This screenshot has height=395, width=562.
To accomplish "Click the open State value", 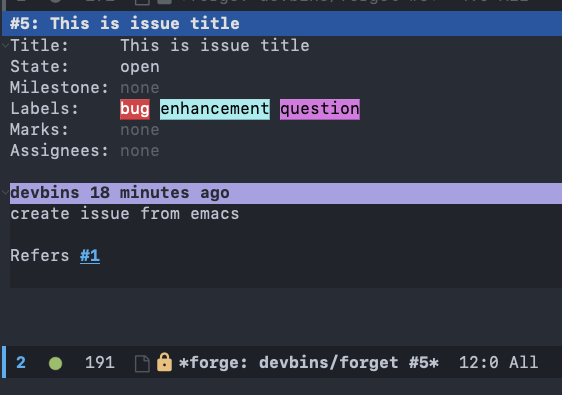I will (140, 67).
